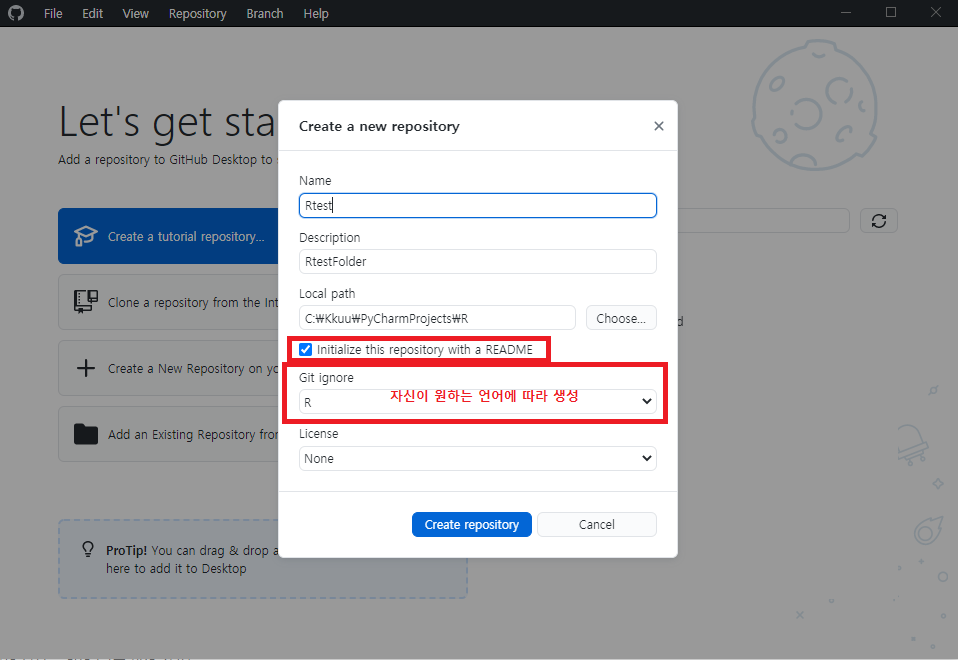Click the graduation cap tutorial icon

[x=86, y=236]
